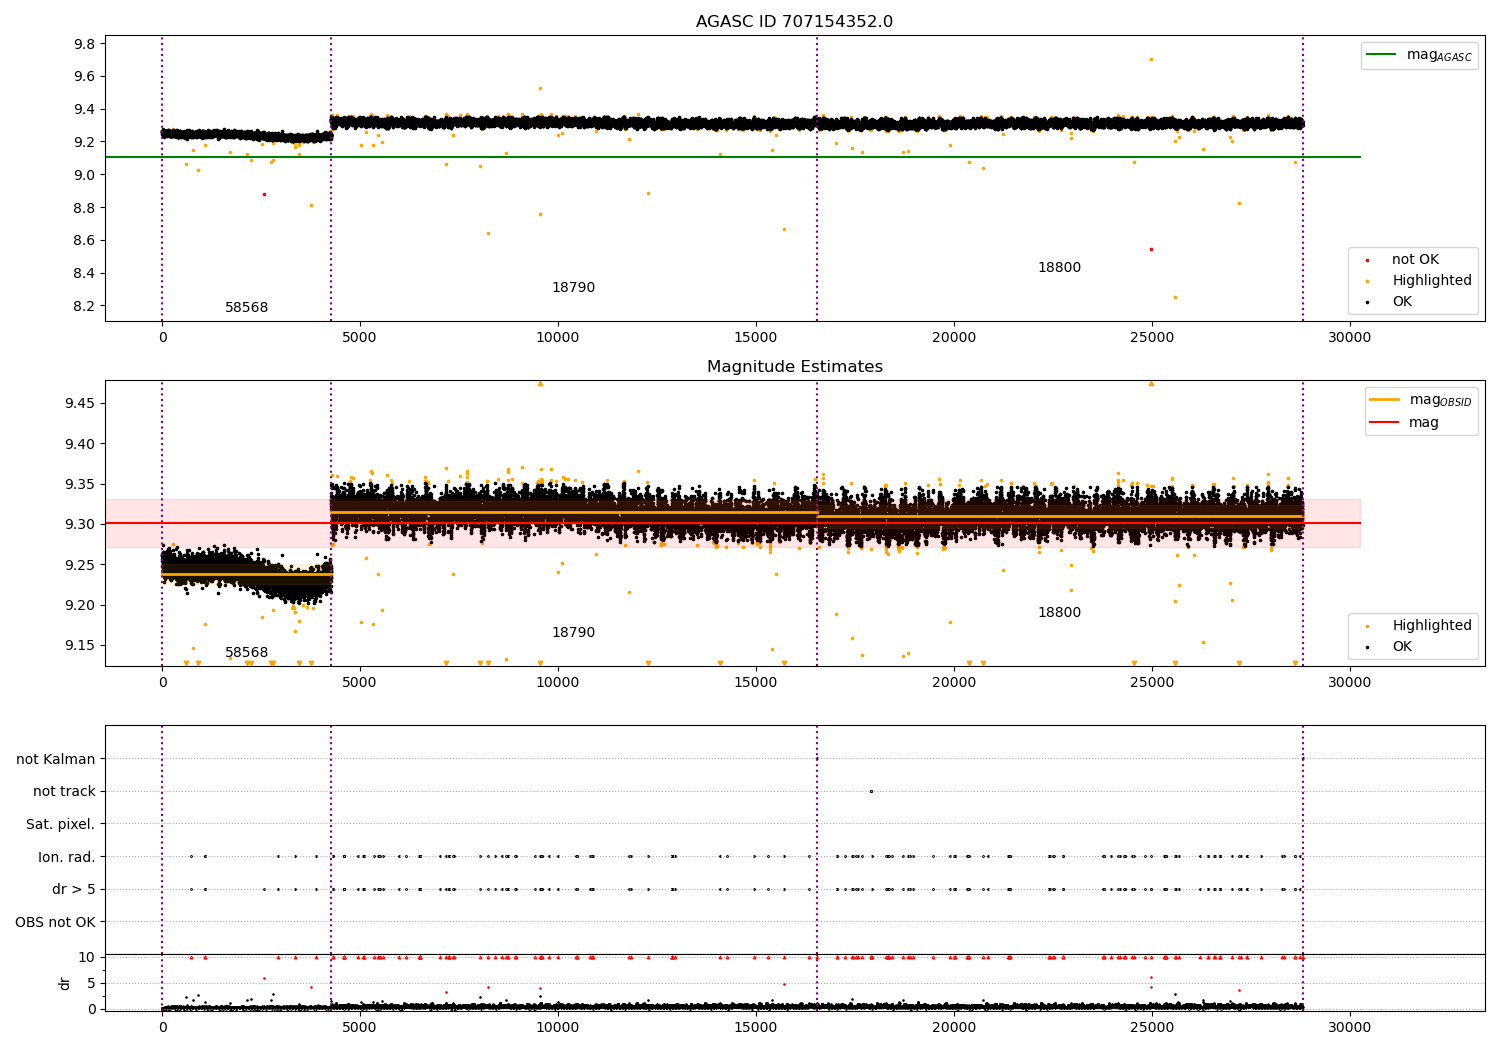Click the 'not track' row label
1500x1050 pixels.
[x=64, y=791]
